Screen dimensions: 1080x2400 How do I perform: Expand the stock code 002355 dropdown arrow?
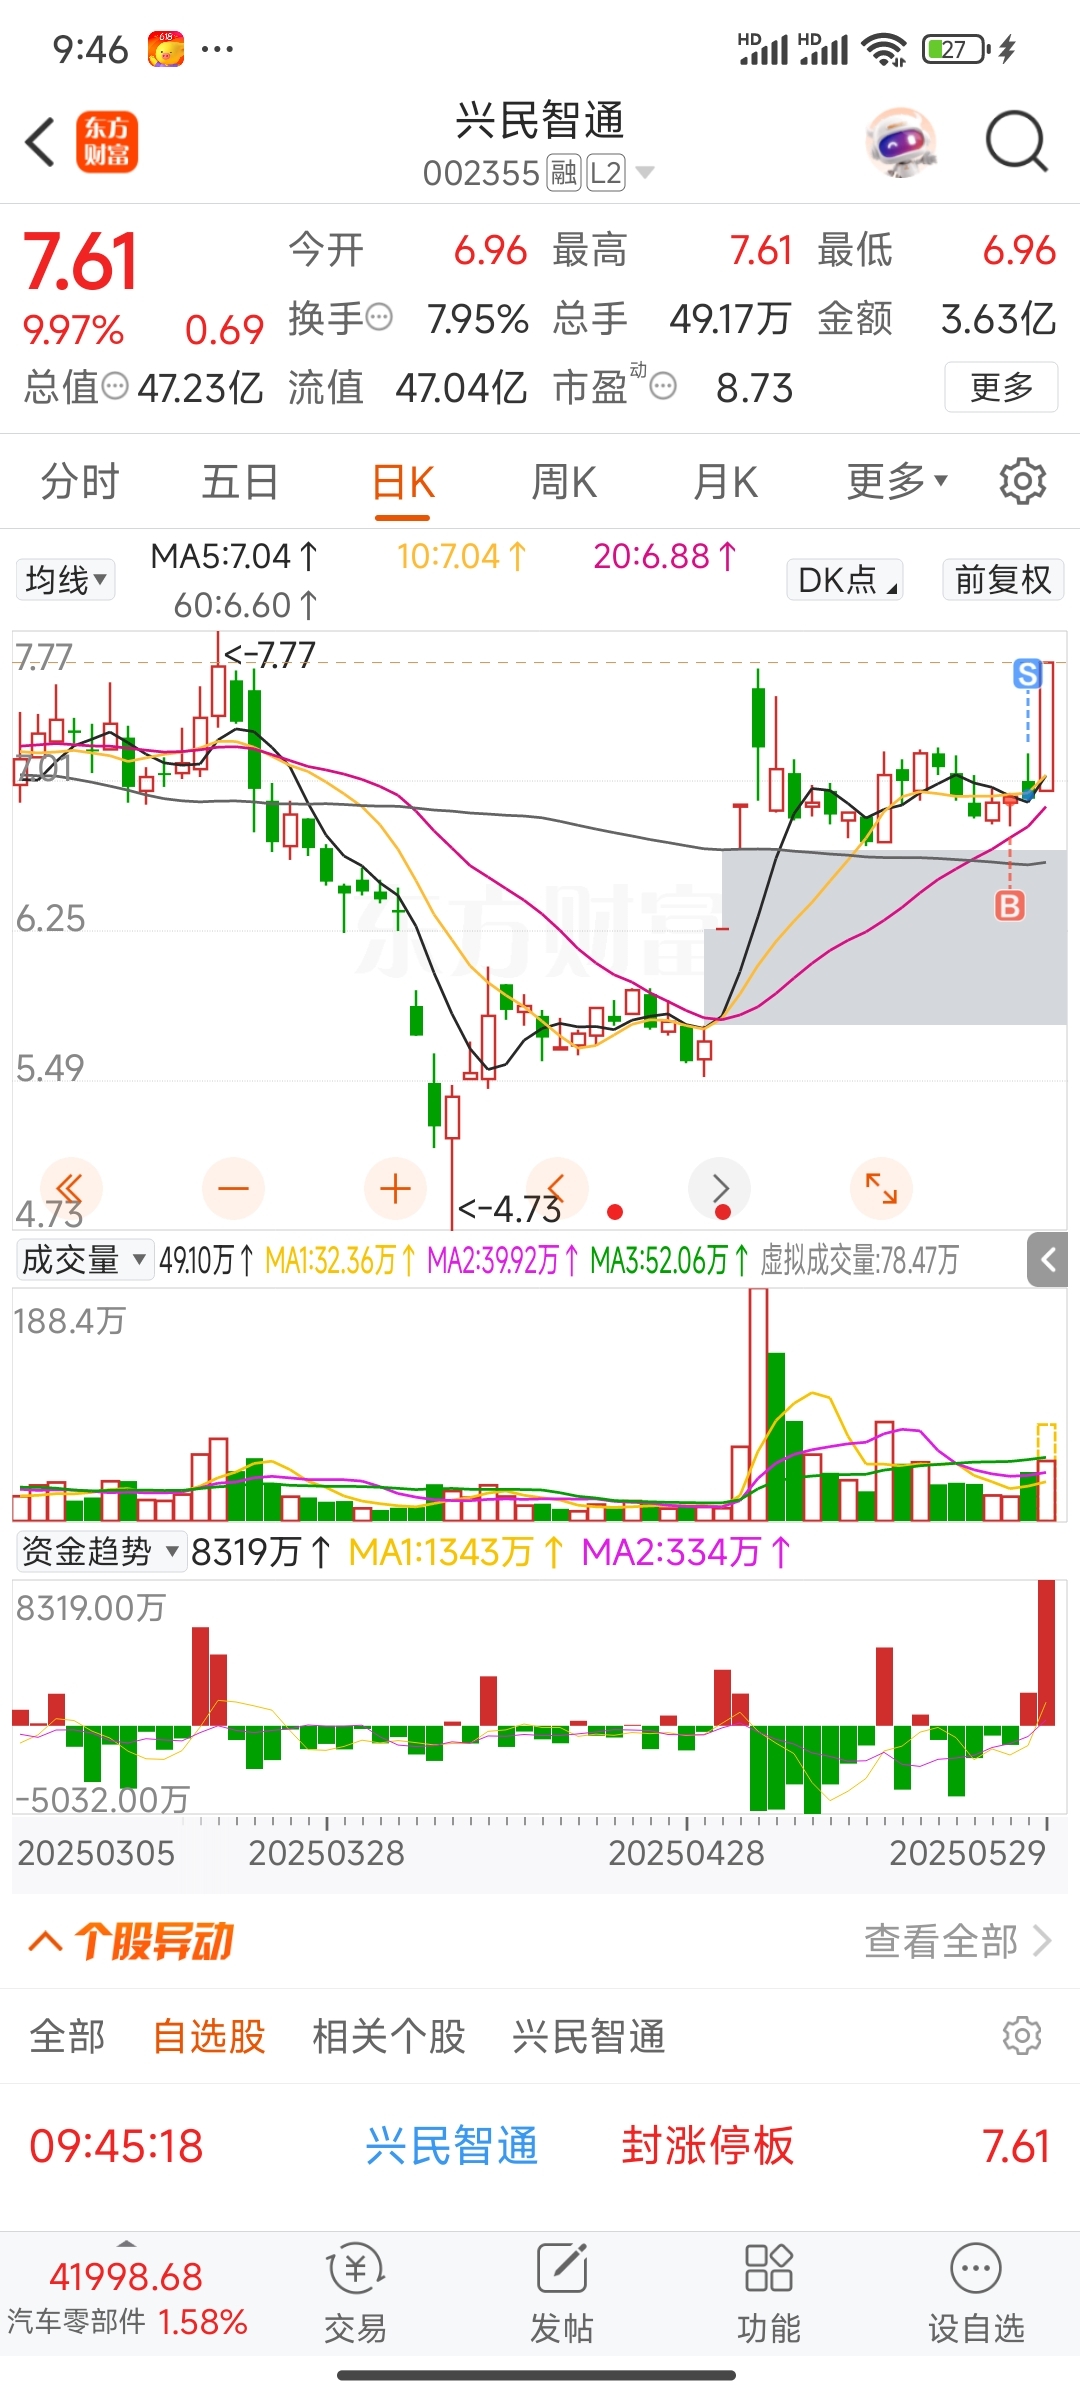645,173
